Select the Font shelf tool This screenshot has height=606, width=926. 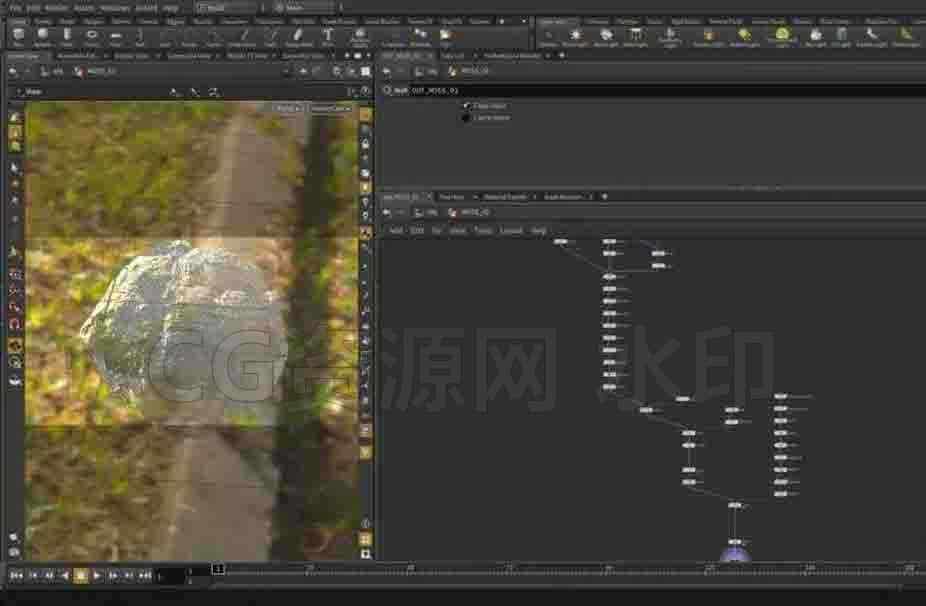tap(328, 37)
